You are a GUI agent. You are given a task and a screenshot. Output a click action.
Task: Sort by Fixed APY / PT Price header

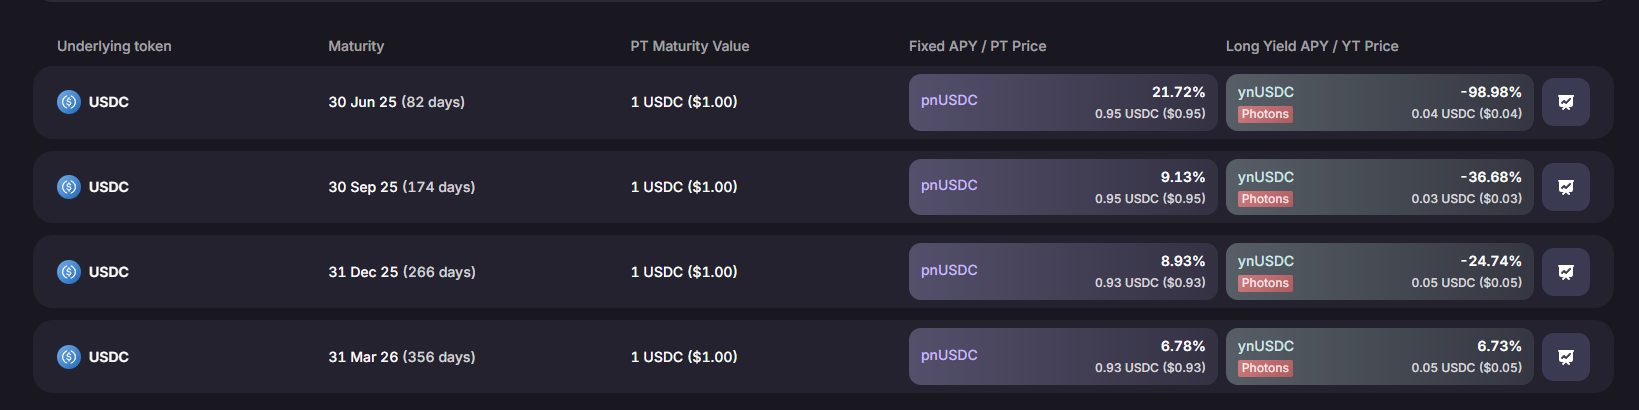coord(978,46)
